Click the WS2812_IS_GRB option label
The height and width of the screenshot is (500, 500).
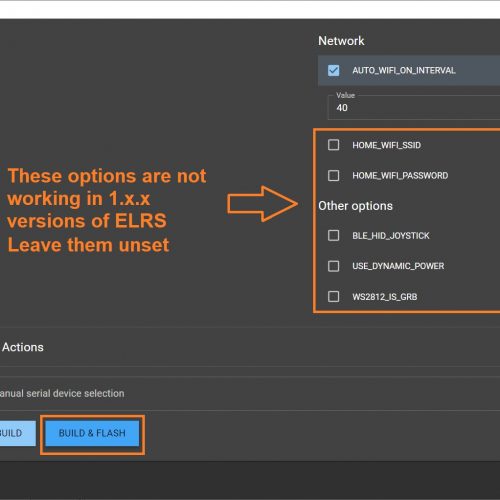coord(385,297)
